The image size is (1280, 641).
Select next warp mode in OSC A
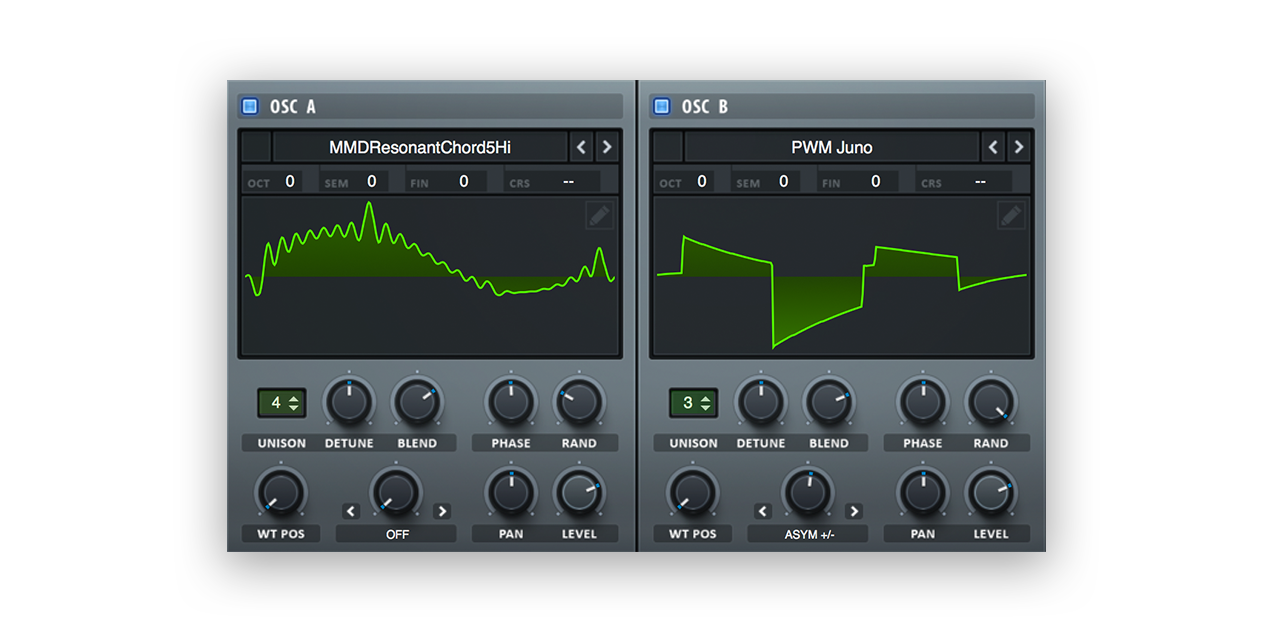441,511
